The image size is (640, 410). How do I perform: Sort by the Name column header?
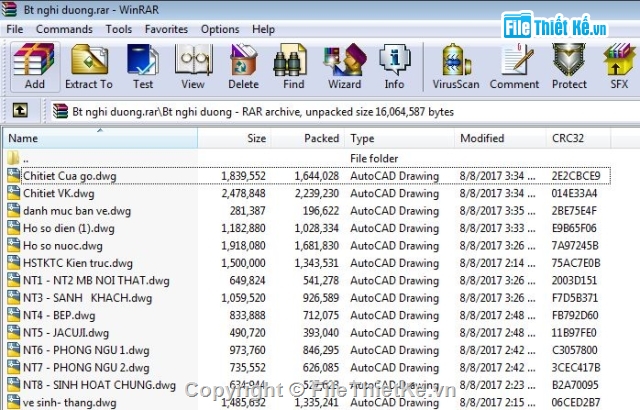pos(100,138)
